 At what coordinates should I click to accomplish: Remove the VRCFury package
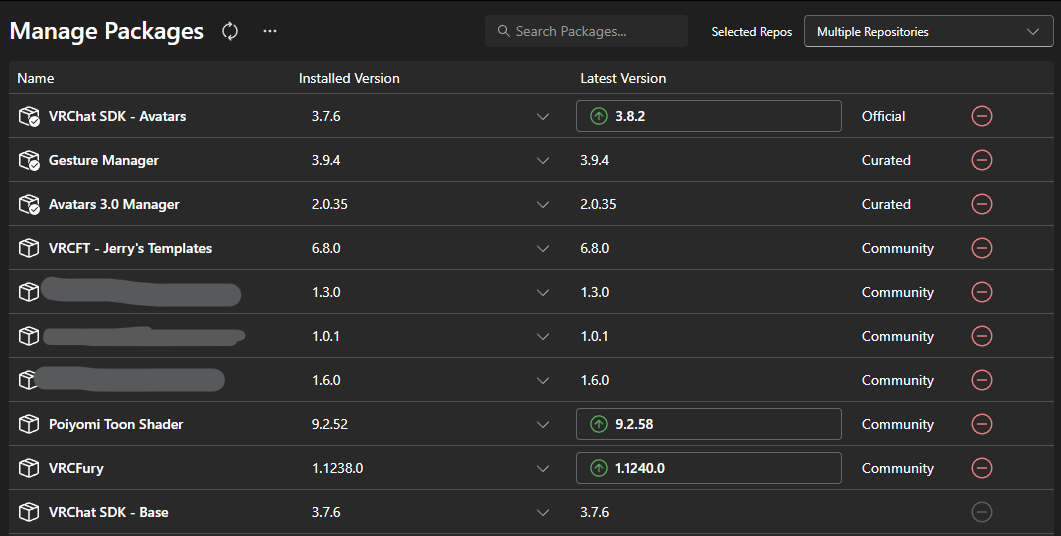982,468
